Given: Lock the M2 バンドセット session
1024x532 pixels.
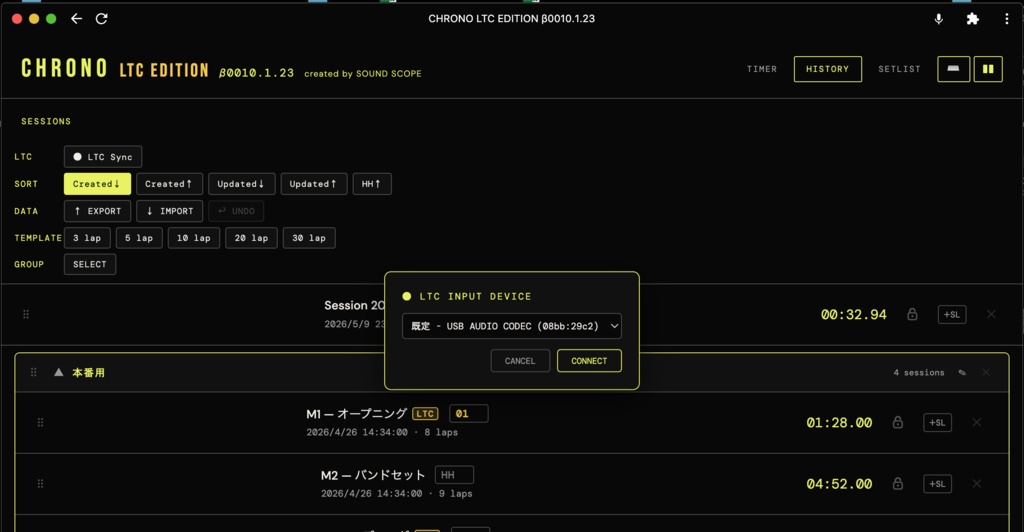Looking at the screenshot, I should 898,484.
